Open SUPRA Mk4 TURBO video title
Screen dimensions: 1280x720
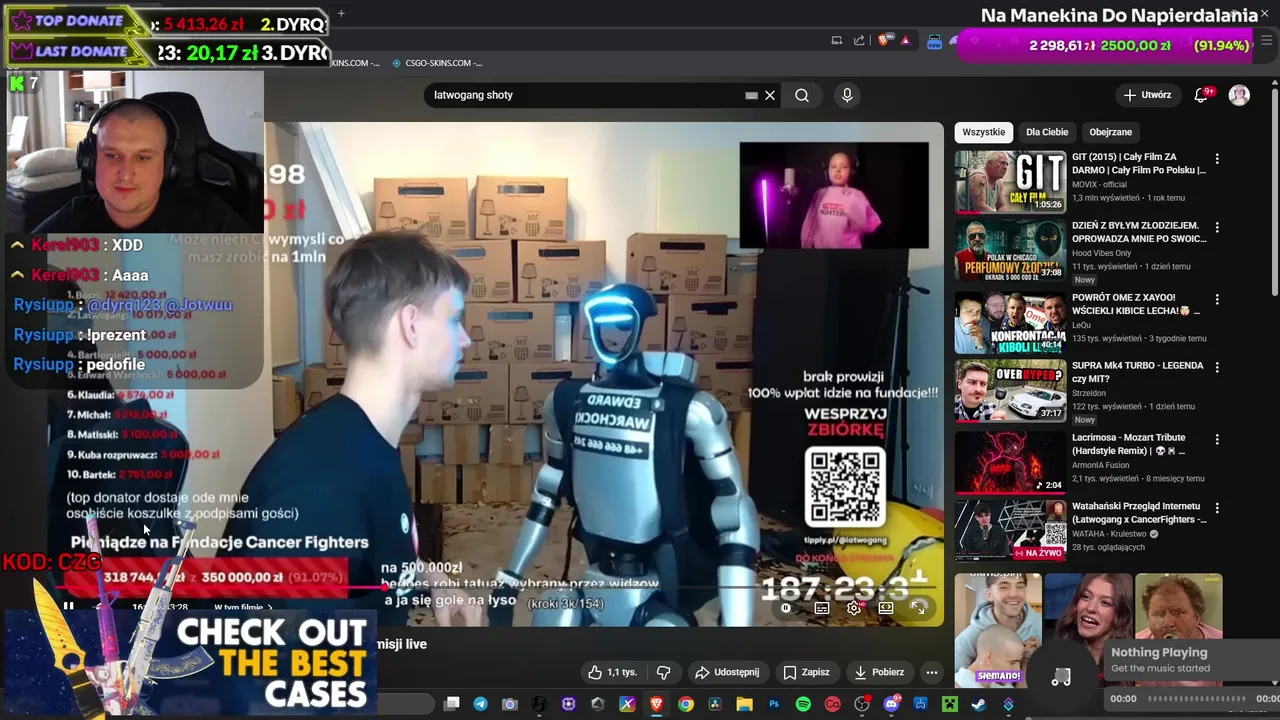click(x=1138, y=372)
